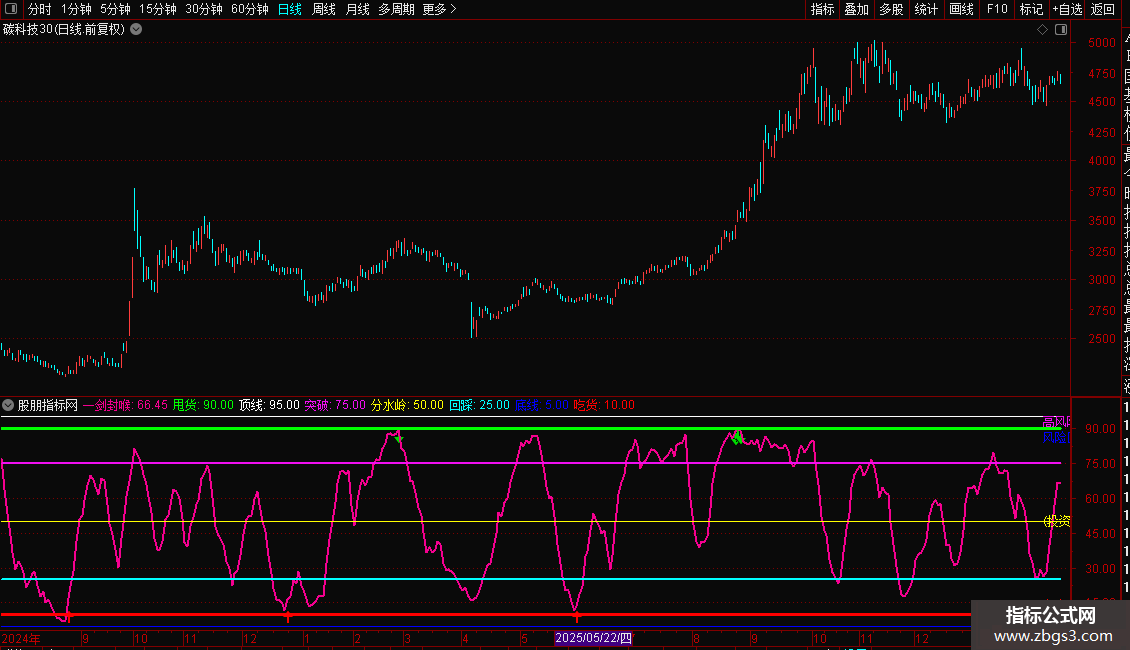The image size is (1130, 650).
Task: Click the 2024年 label on time axis
Action: point(21,638)
